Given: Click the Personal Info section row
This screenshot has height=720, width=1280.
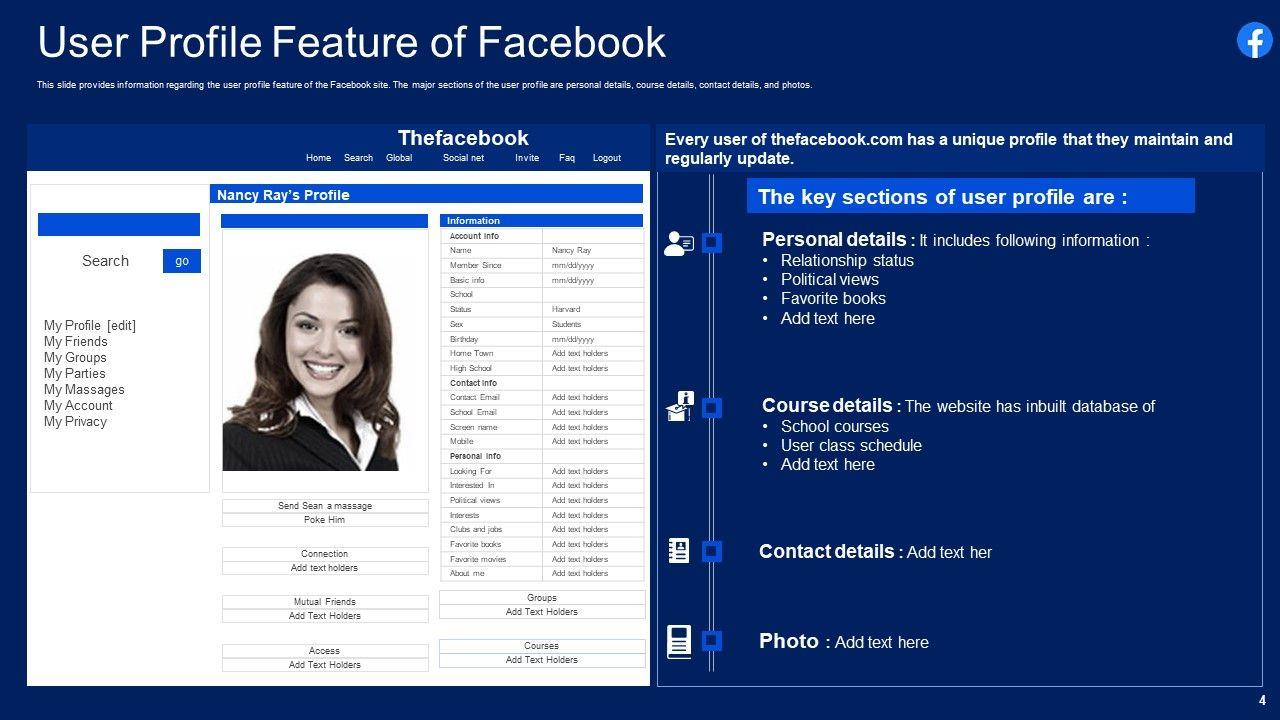Looking at the screenshot, I should (542, 456).
